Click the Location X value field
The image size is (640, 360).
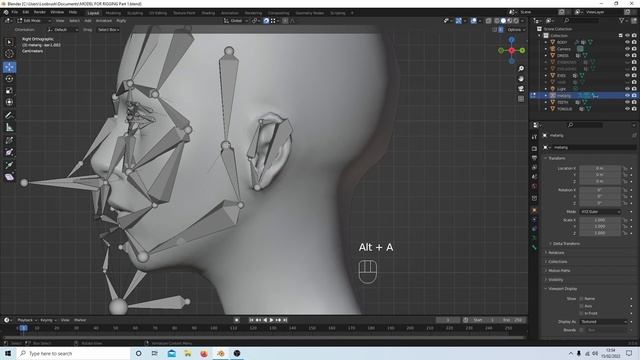[x=600, y=168]
